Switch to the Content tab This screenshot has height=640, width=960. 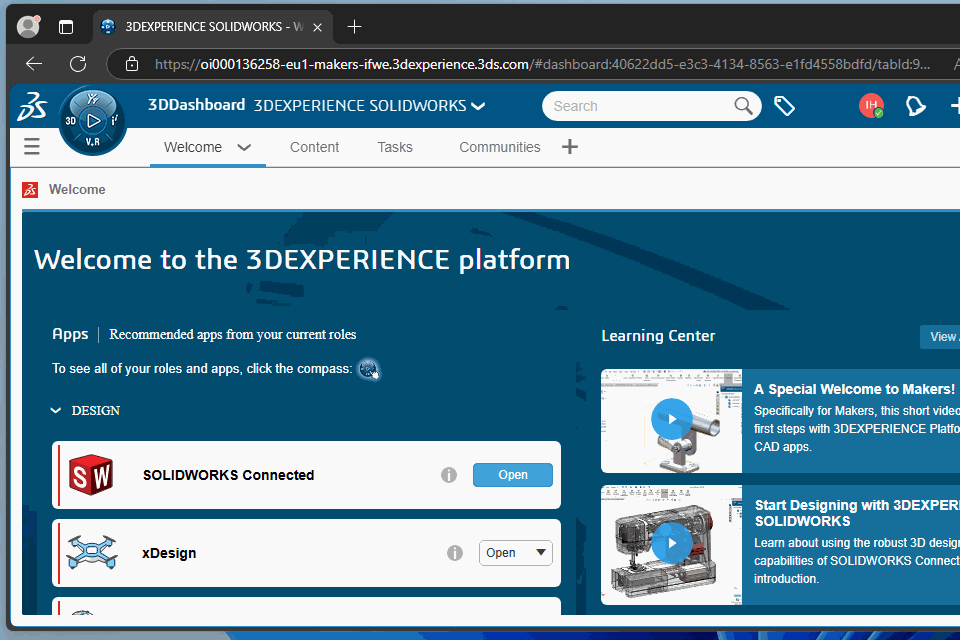coord(314,147)
